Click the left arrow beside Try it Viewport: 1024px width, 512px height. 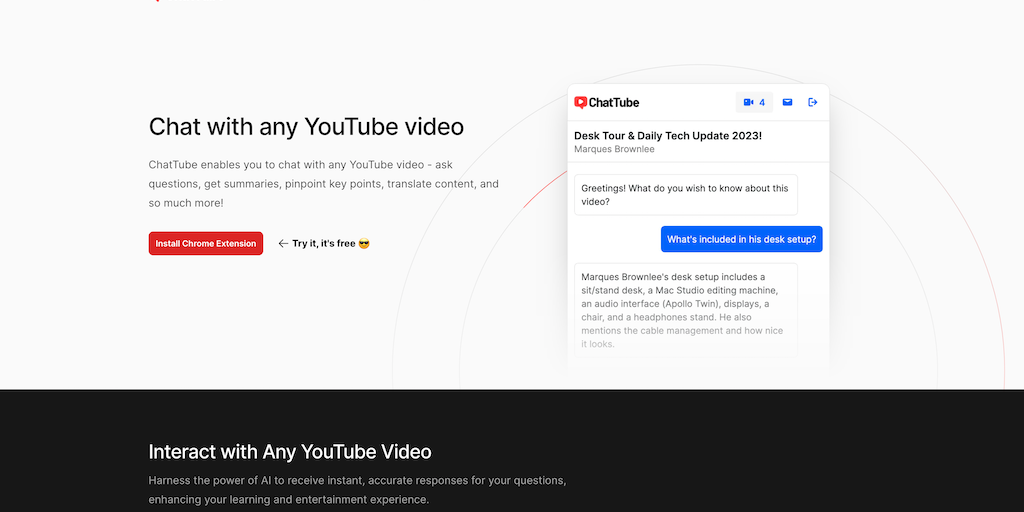pos(283,244)
